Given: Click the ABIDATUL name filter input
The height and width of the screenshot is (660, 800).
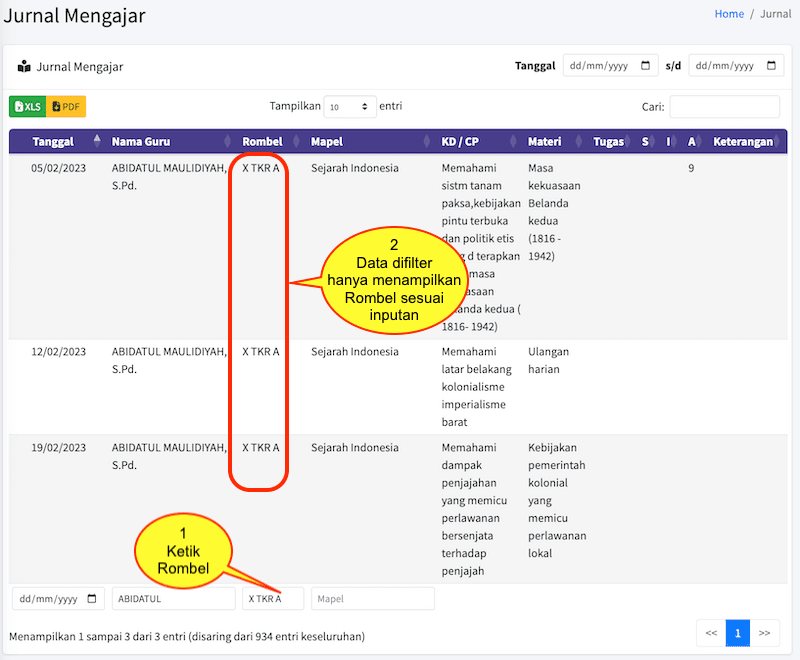Looking at the screenshot, I should 173,598.
